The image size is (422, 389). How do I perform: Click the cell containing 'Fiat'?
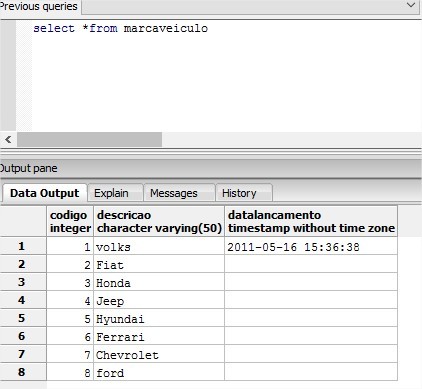159,265
